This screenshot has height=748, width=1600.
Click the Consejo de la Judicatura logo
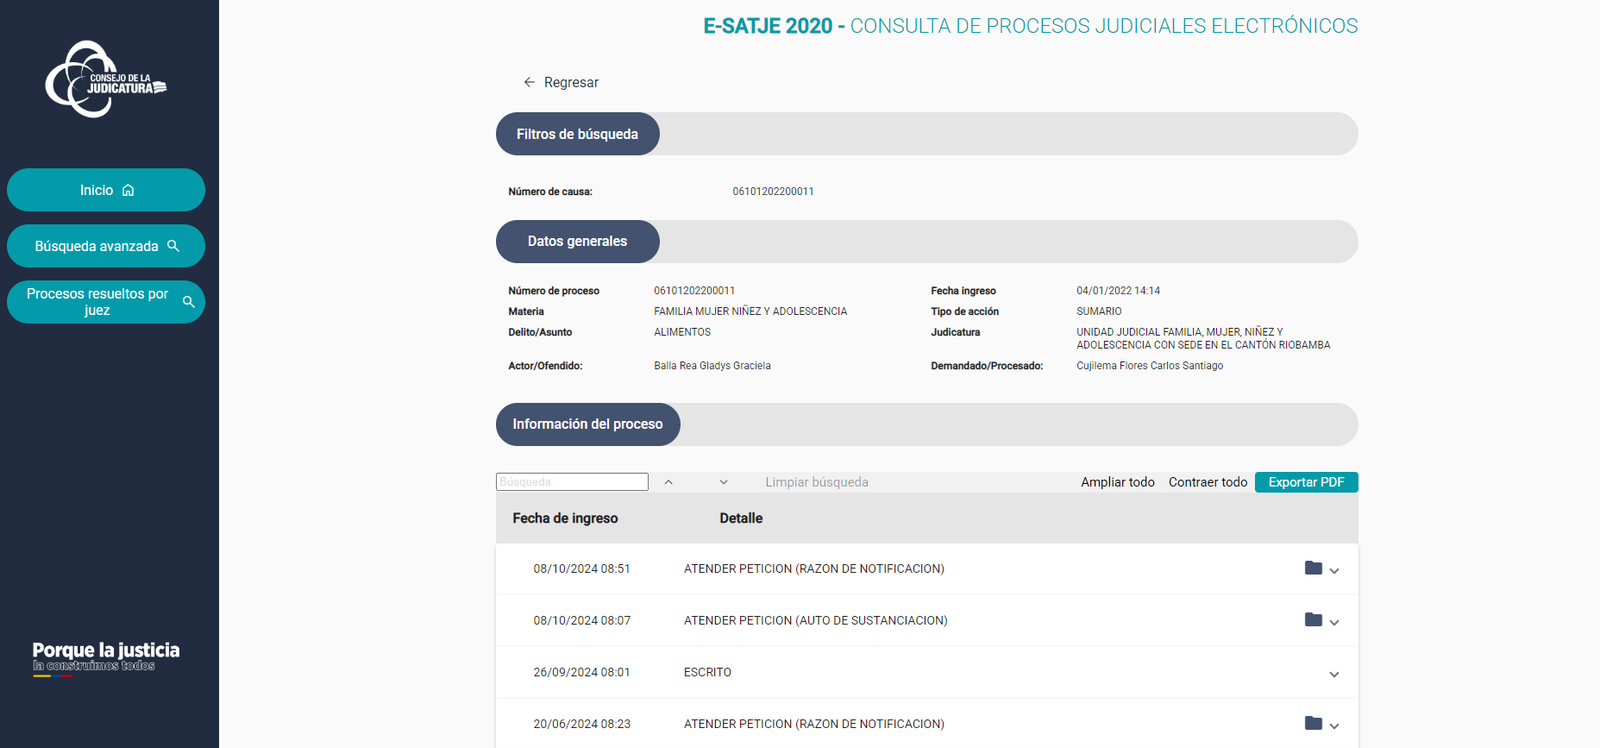[x=105, y=80]
